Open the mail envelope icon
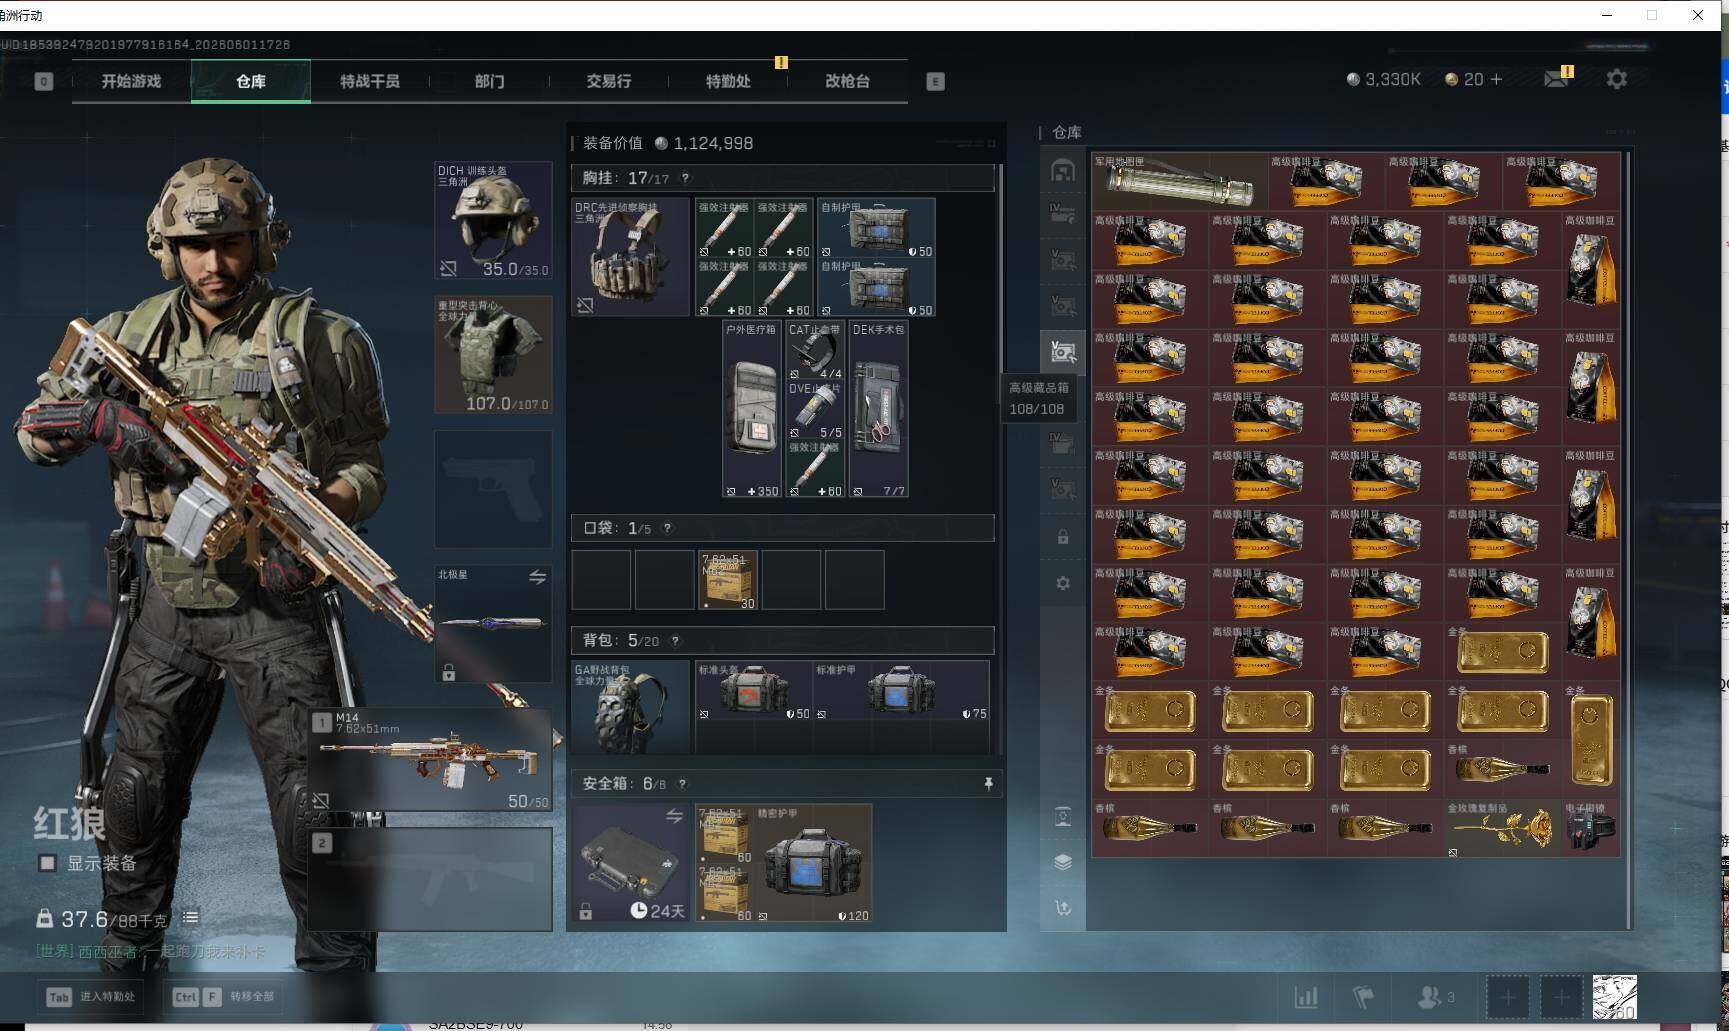This screenshot has height=1031, width=1729. click(x=1555, y=79)
